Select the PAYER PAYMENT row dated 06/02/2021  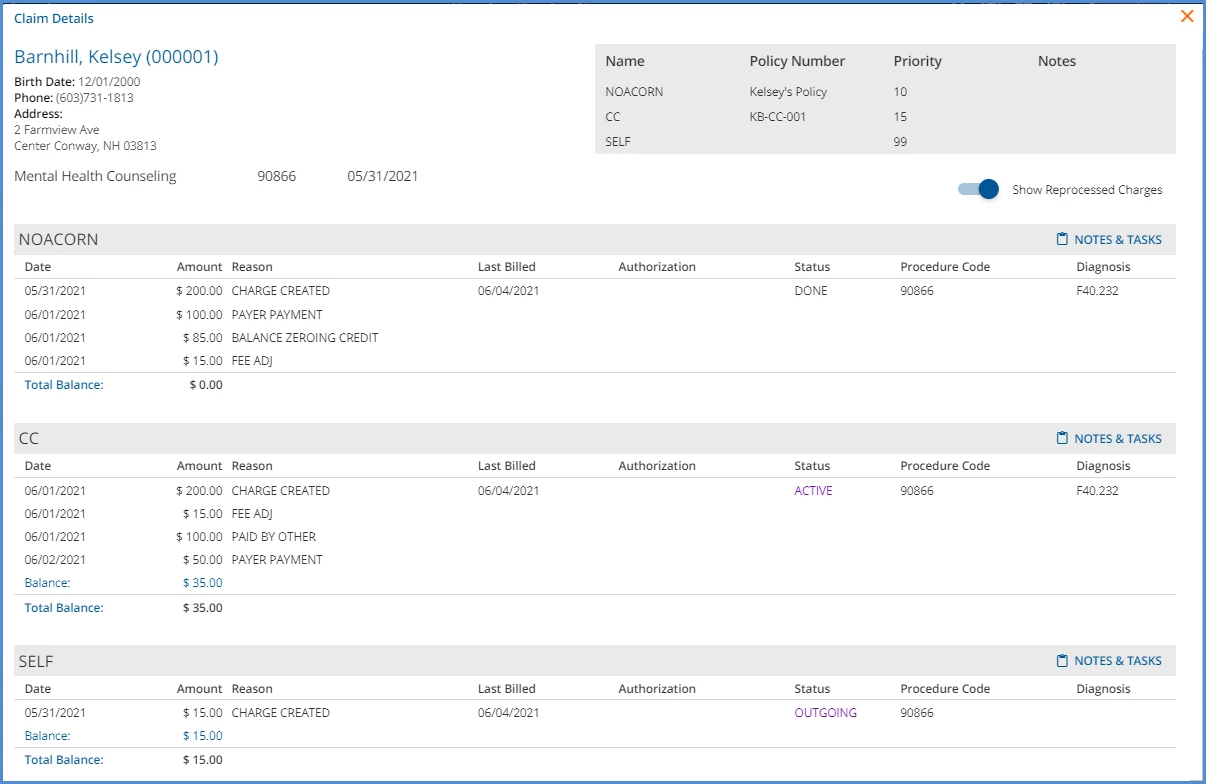pos(595,560)
